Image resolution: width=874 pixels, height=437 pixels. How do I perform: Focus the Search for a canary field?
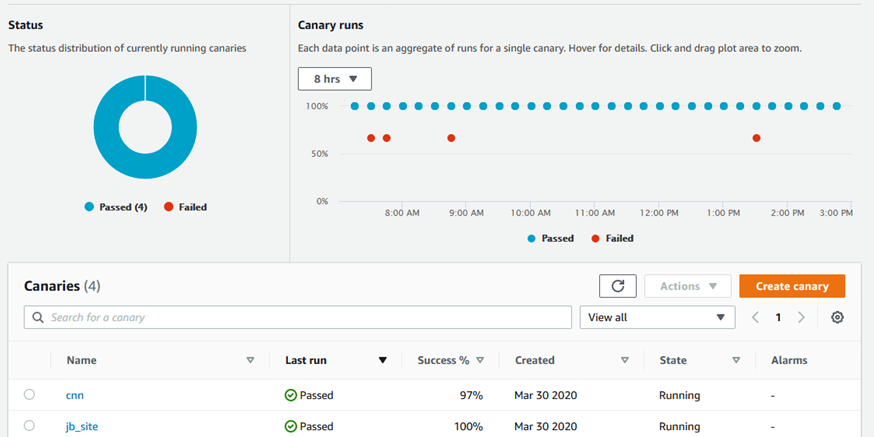[298, 317]
